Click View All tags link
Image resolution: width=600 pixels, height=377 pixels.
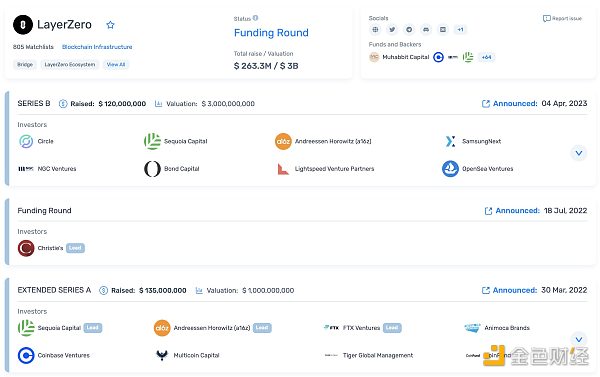pos(116,65)
